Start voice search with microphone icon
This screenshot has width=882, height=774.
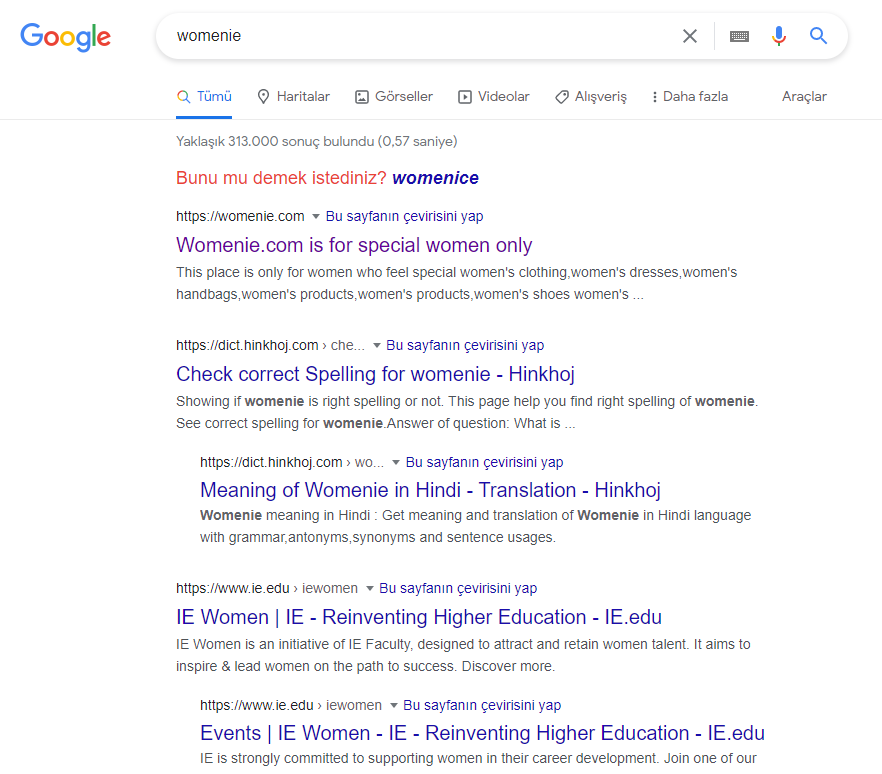778,36
